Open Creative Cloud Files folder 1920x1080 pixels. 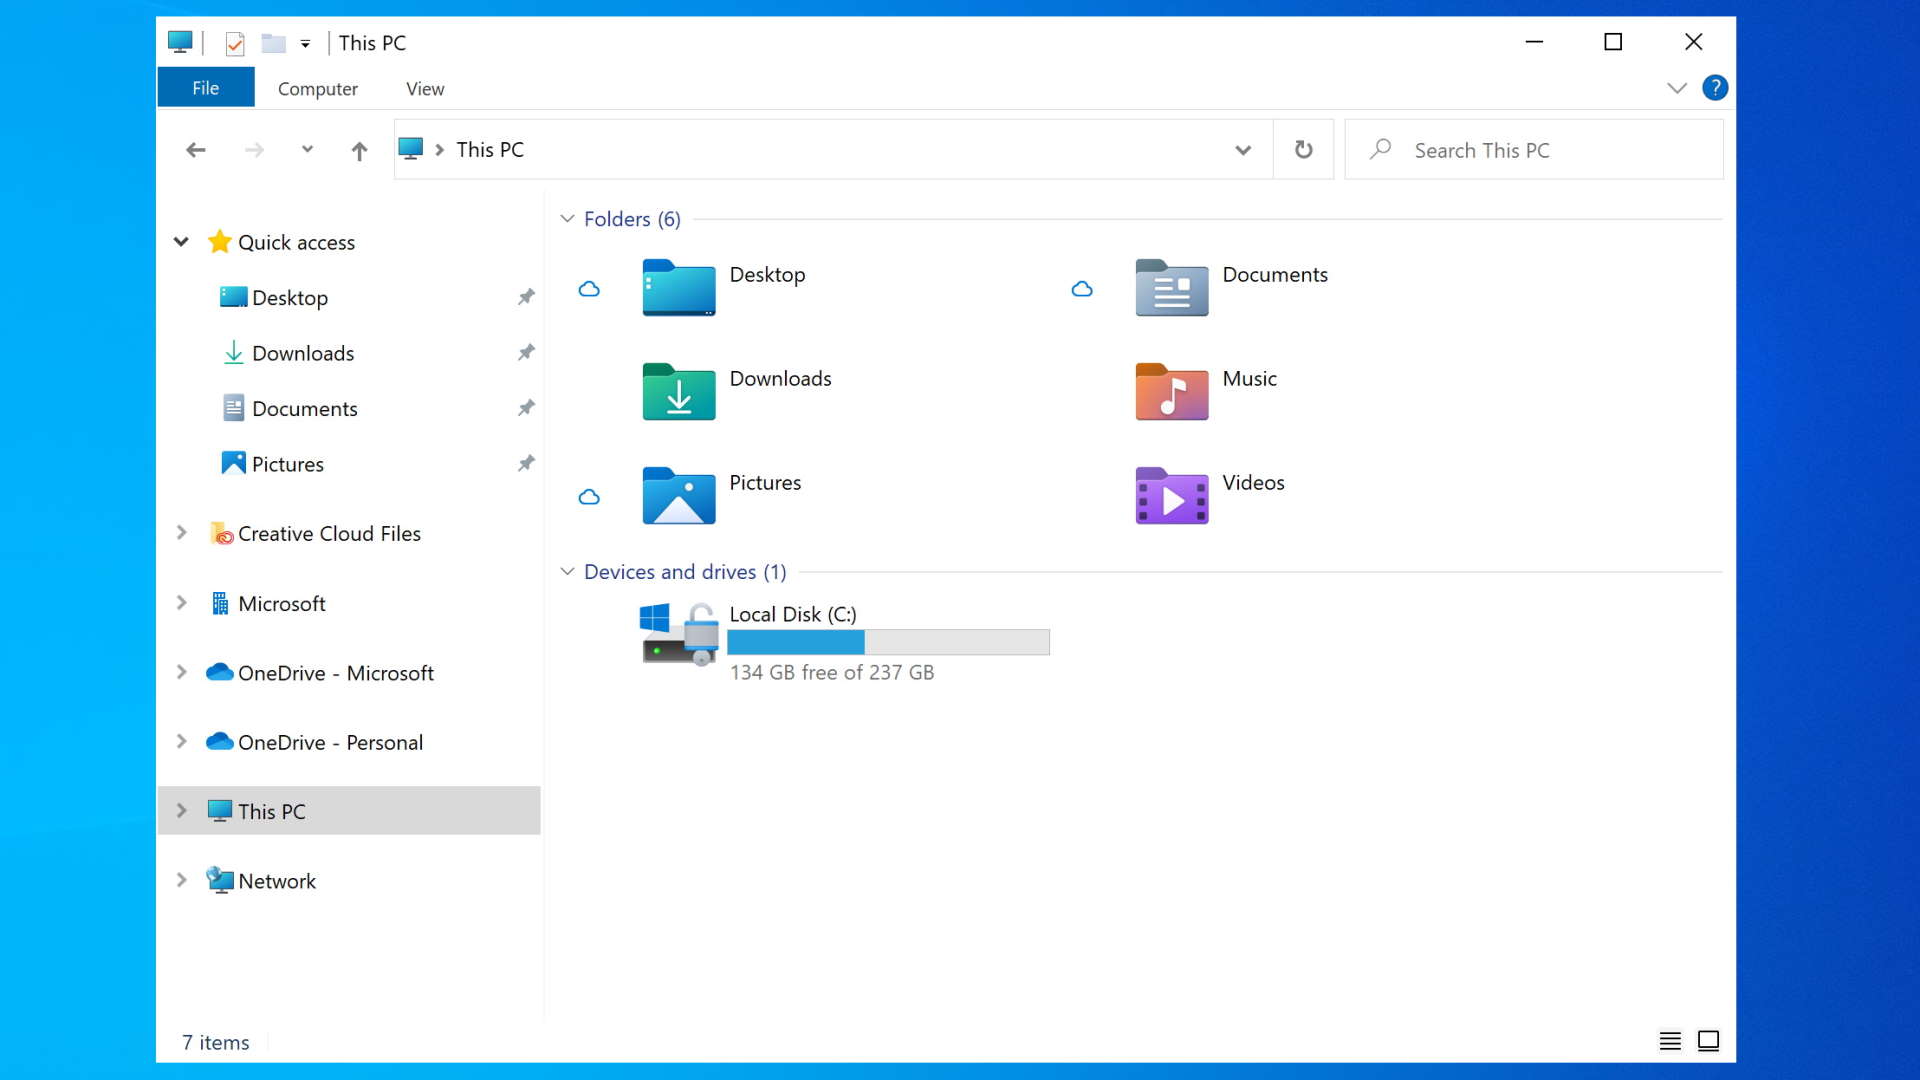point(328,533)
